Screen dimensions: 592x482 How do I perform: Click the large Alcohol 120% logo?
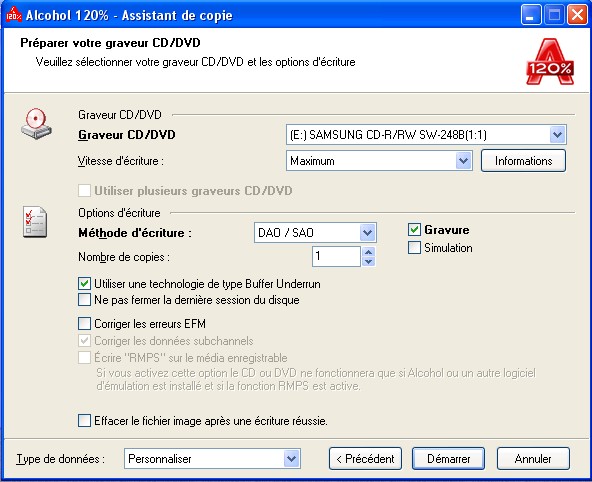tap(550, 62)
